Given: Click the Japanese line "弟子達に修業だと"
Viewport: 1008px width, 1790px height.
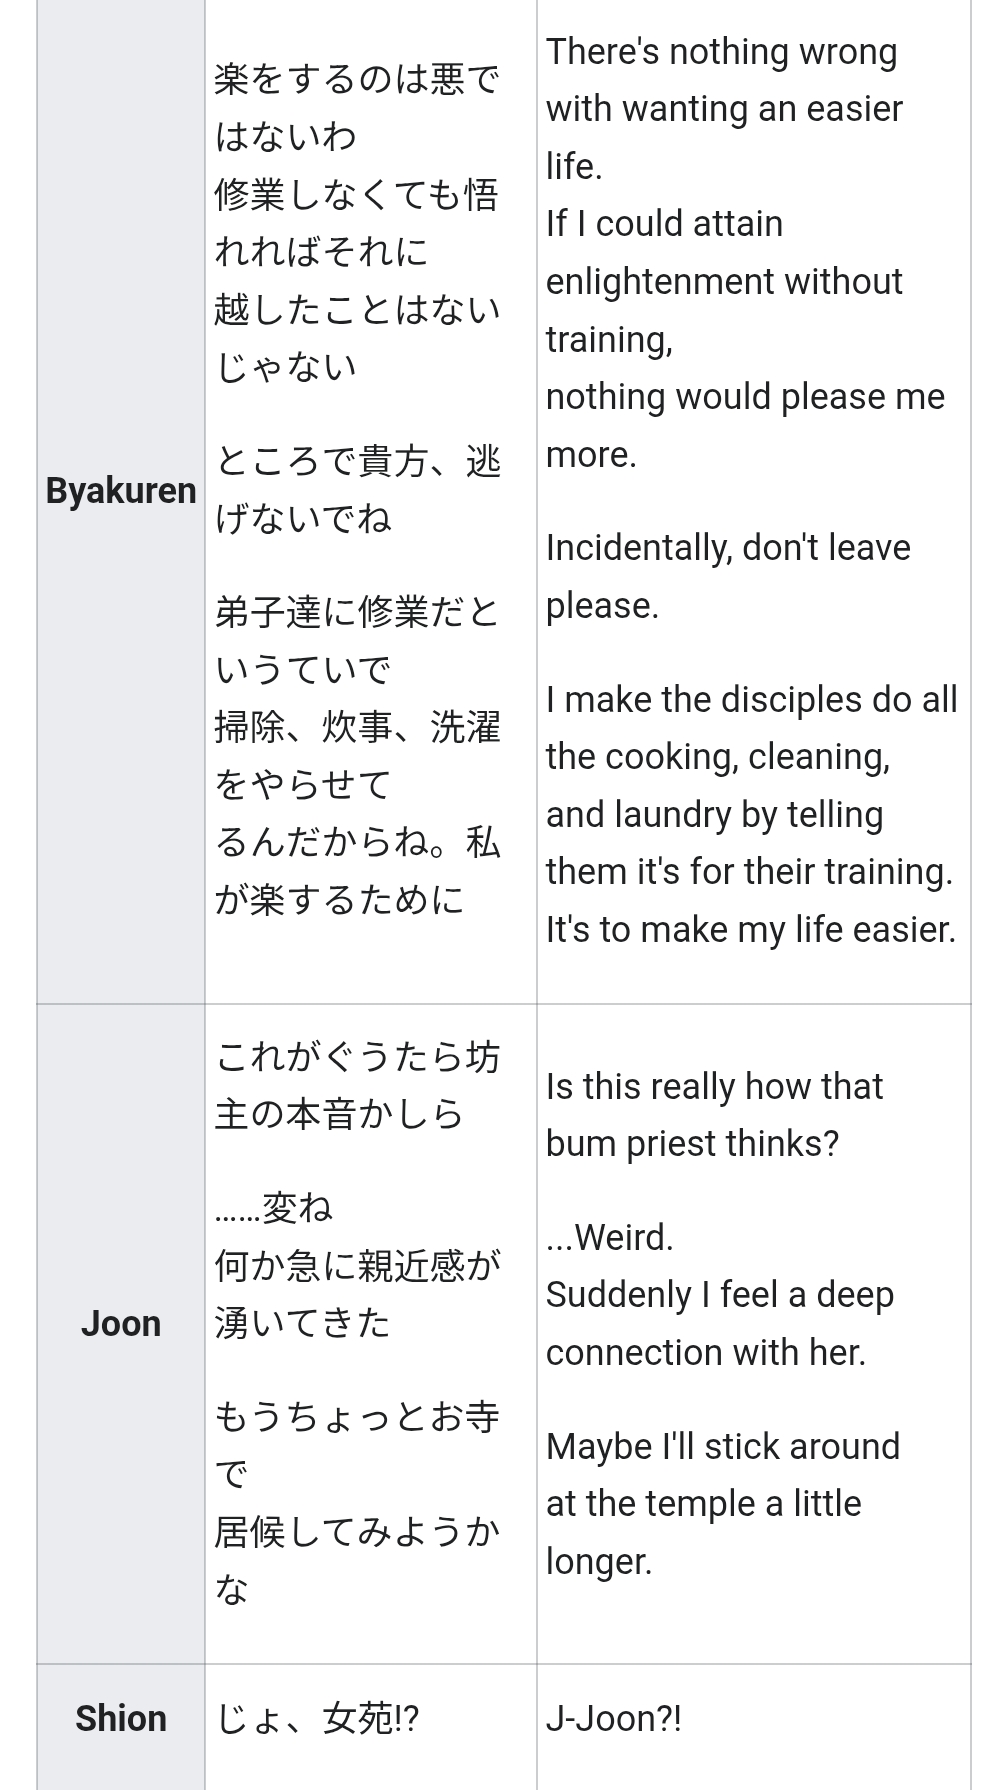Looking at the screenshot, I should [x=357, y=611].
